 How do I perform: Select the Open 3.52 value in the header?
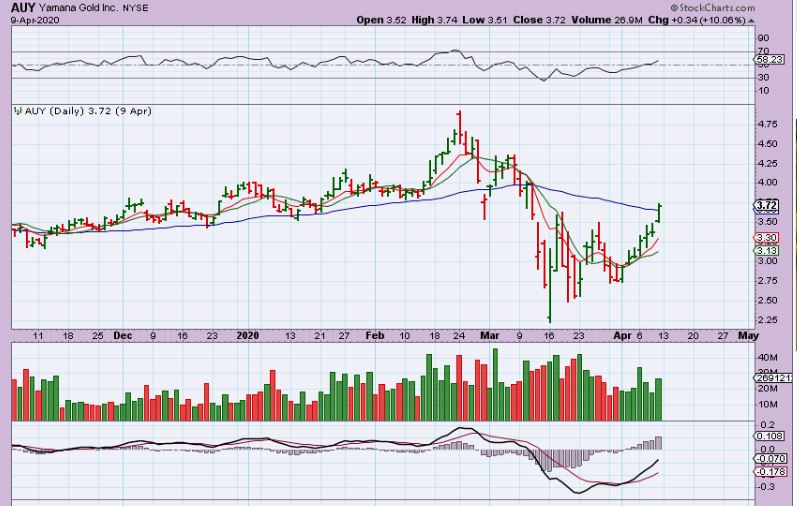point(381,20)
